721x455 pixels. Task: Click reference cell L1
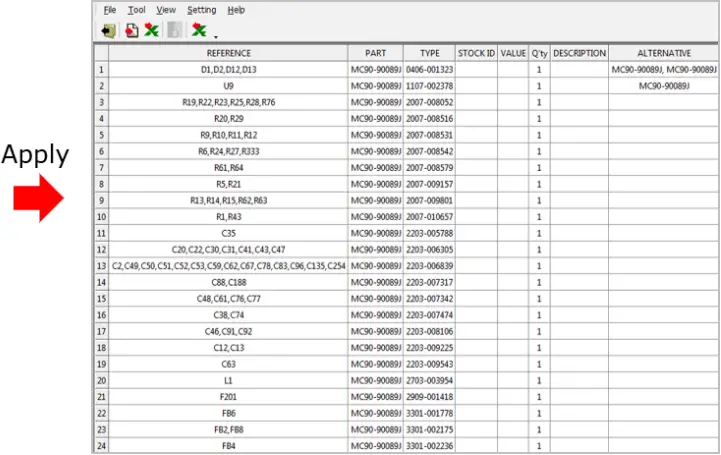(229, 381)
